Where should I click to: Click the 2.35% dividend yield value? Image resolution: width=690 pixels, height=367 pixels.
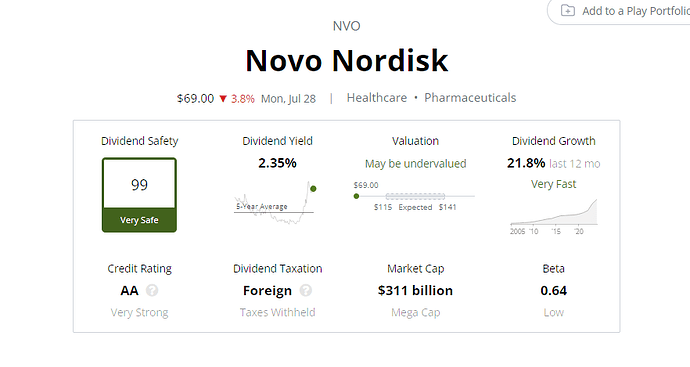[277, 163]
